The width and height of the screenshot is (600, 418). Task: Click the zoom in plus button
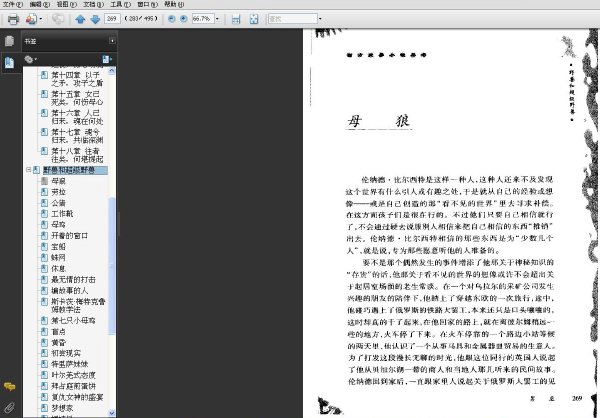point(184,18)
